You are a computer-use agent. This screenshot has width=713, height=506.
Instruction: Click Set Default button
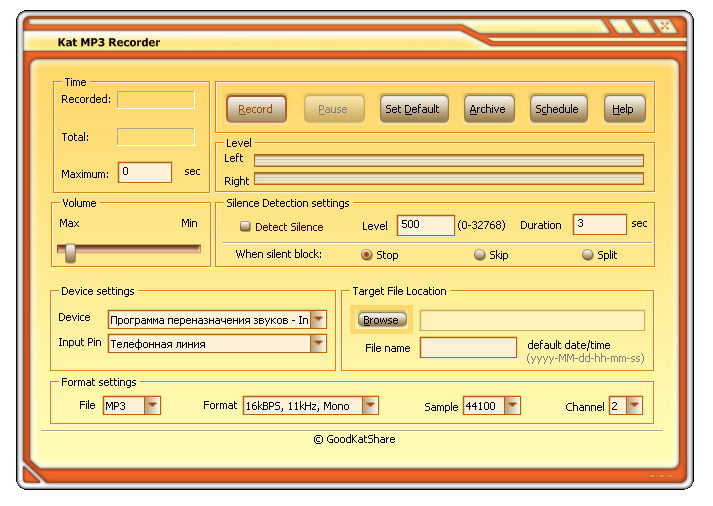(x=413, y=109)
